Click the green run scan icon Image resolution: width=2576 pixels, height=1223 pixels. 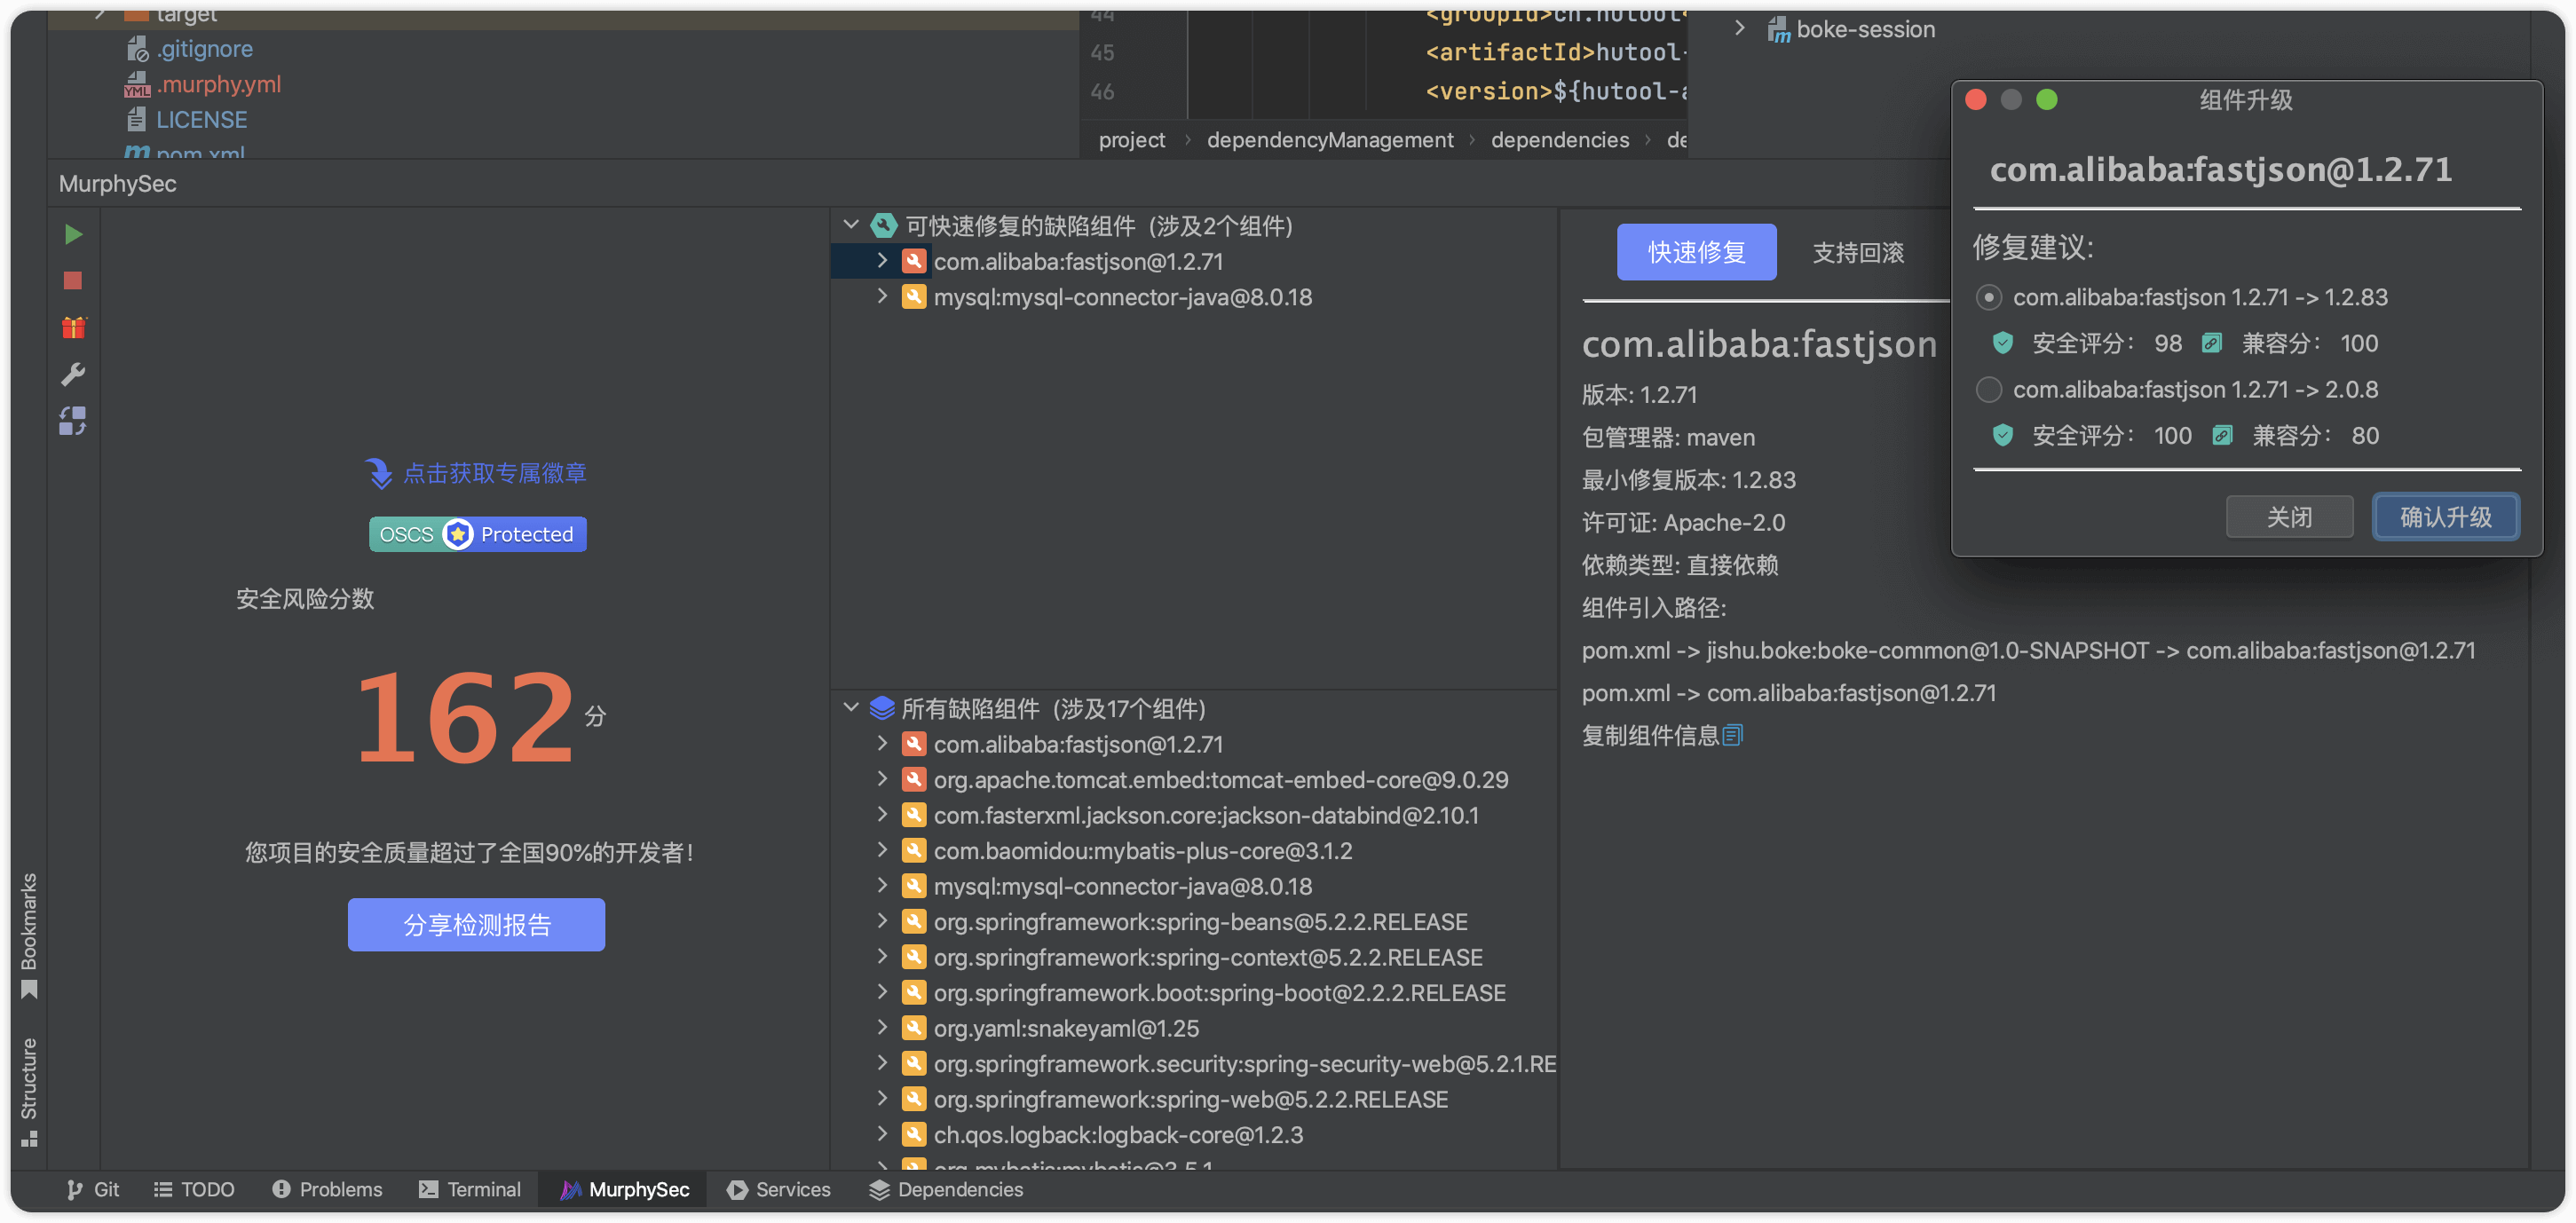tap(73, 234)
